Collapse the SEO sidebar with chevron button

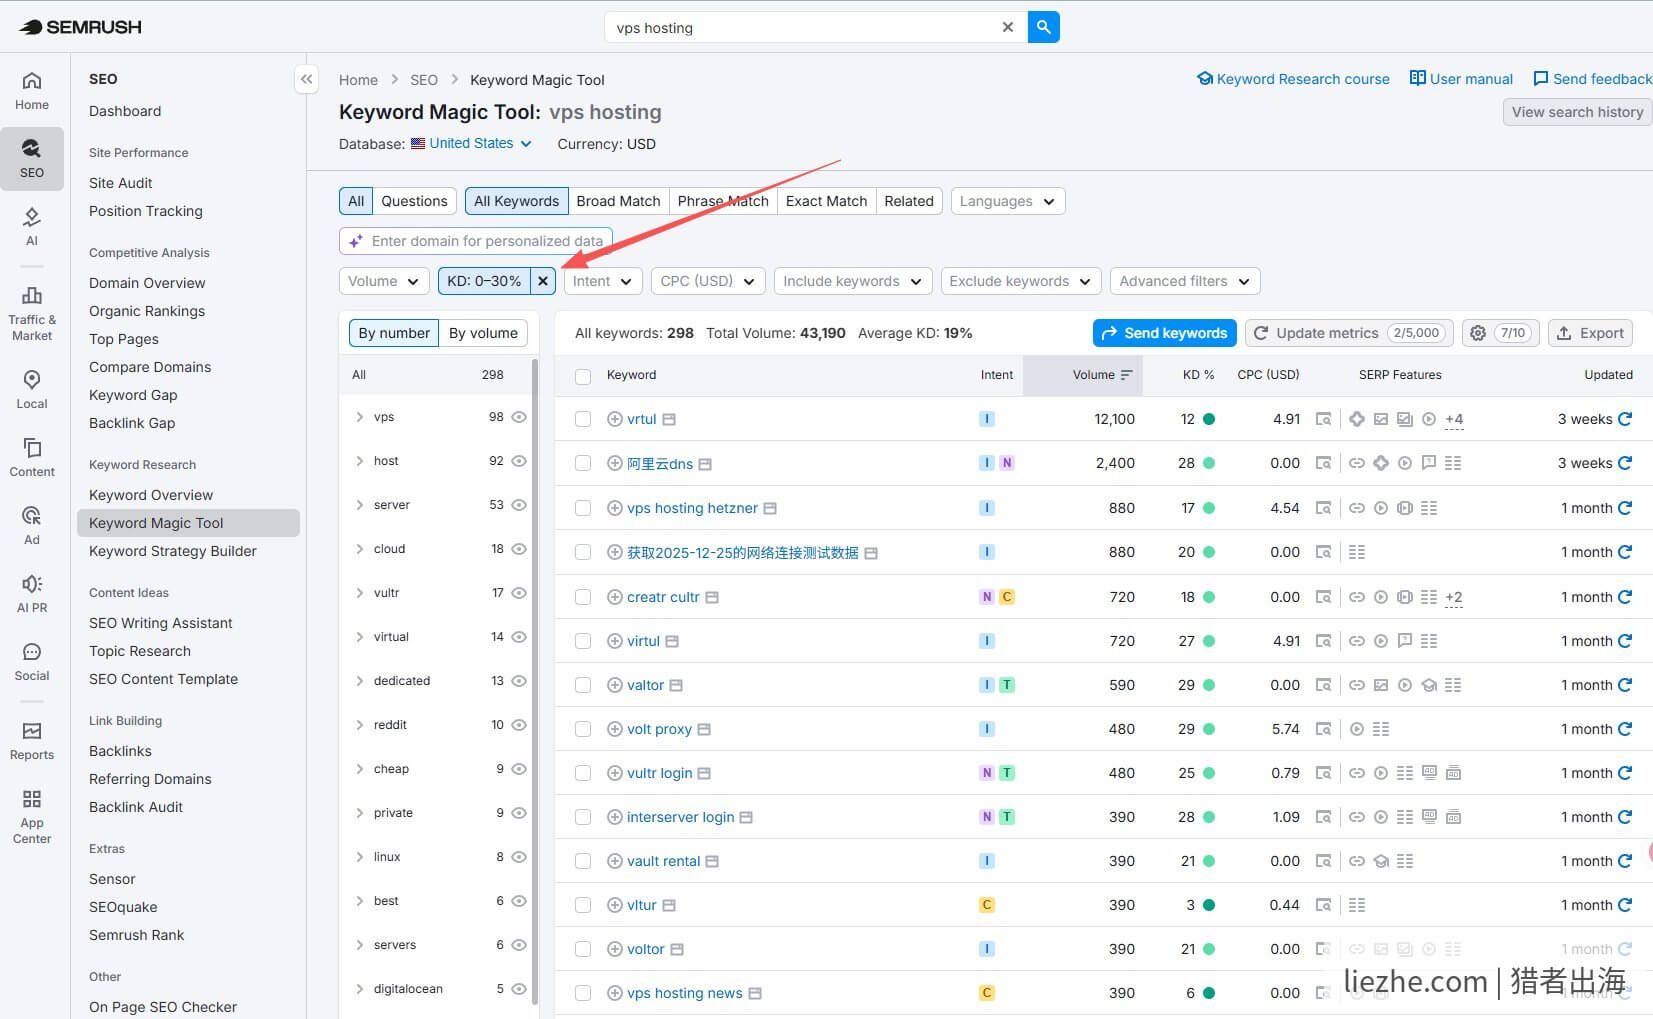tap(307, 79)
